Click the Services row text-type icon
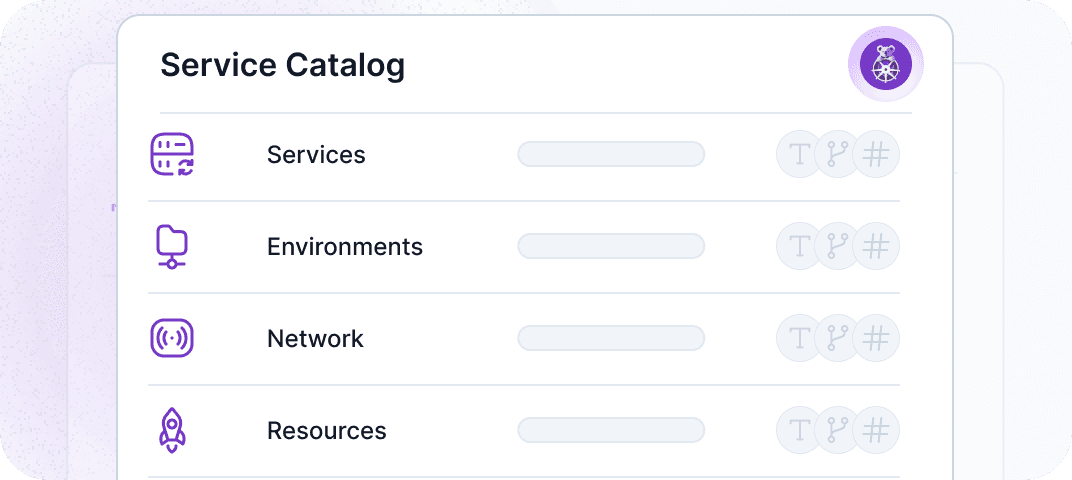 [800, 155]
